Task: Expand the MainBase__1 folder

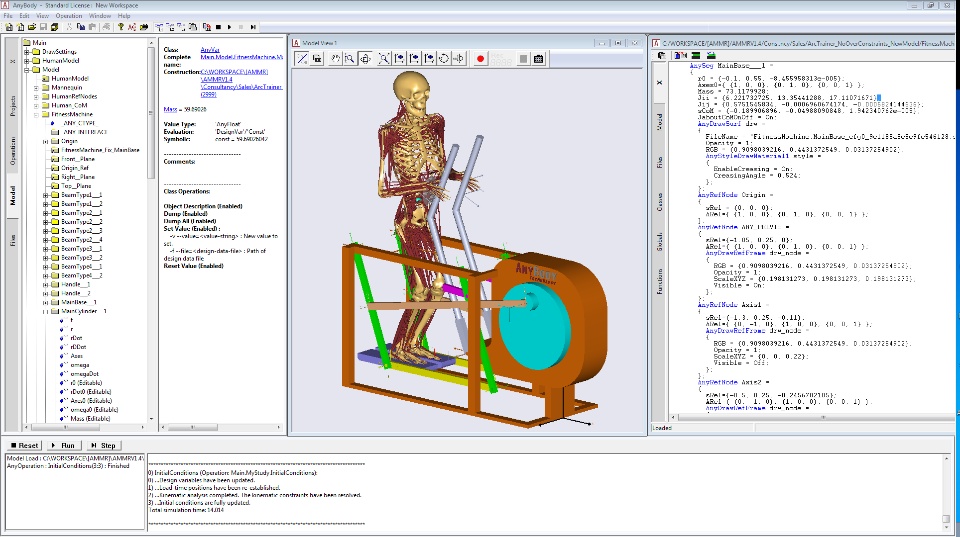Action: [45, 302]
